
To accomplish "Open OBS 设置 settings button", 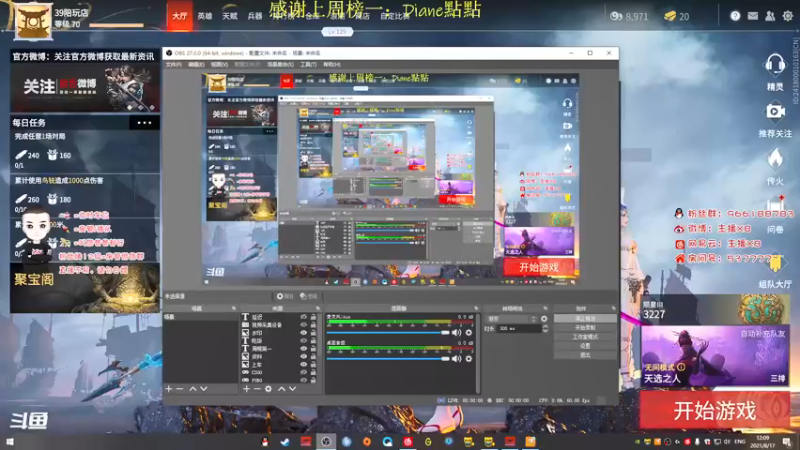I will click(585, 346).
